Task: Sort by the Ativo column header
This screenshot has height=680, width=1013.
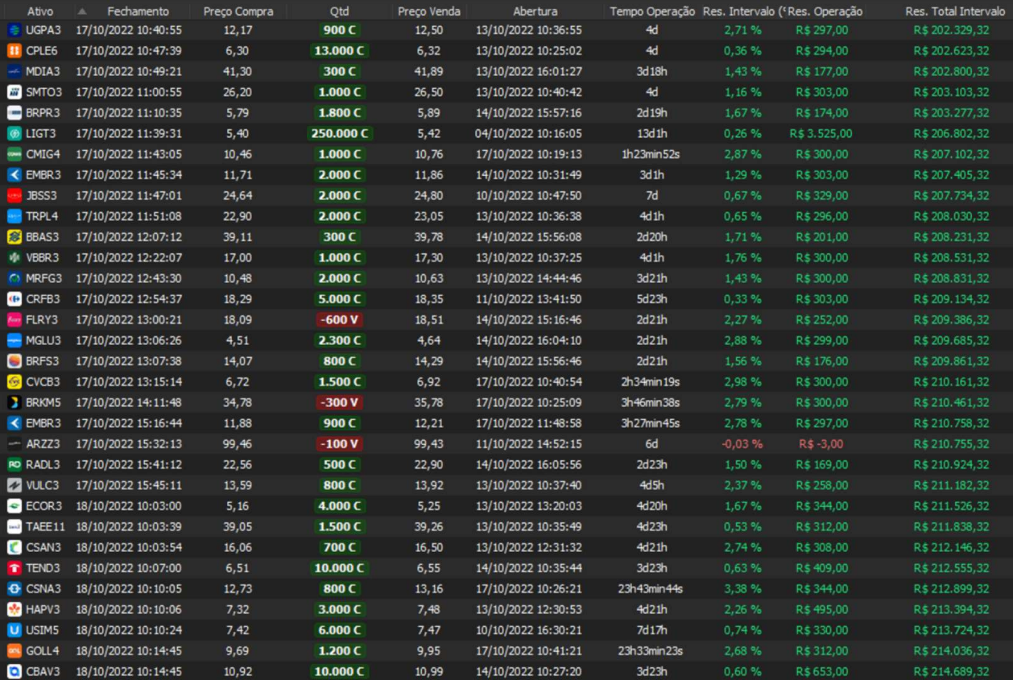Action: pyautogui.click(x=40, y=10)
